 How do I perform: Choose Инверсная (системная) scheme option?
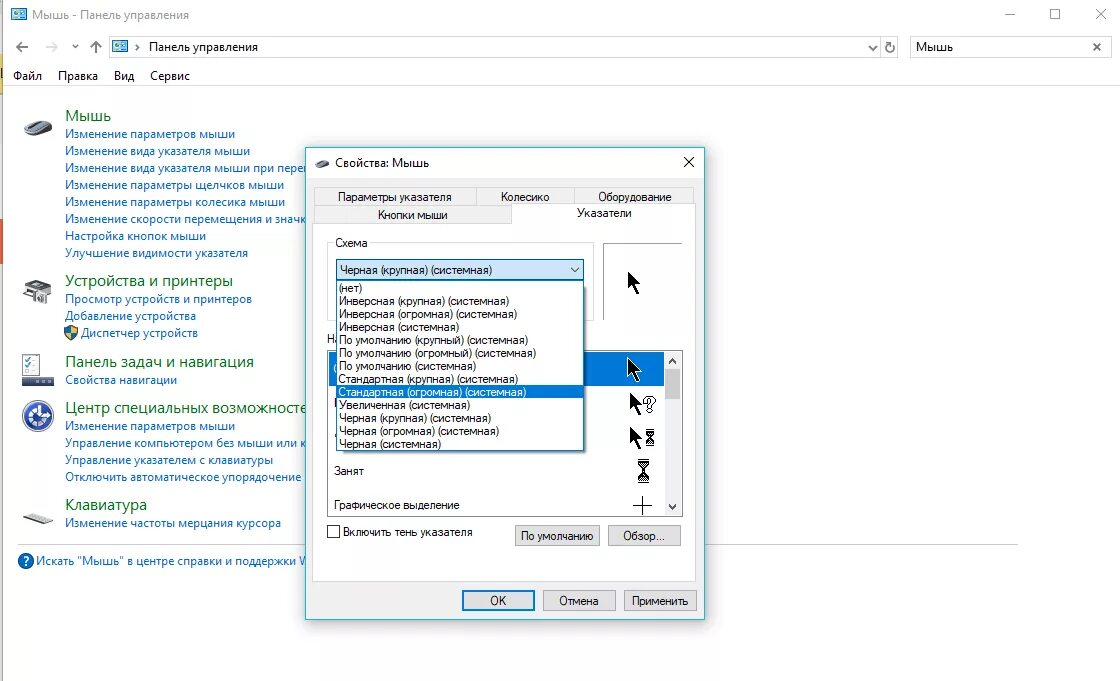coord(459,327)
